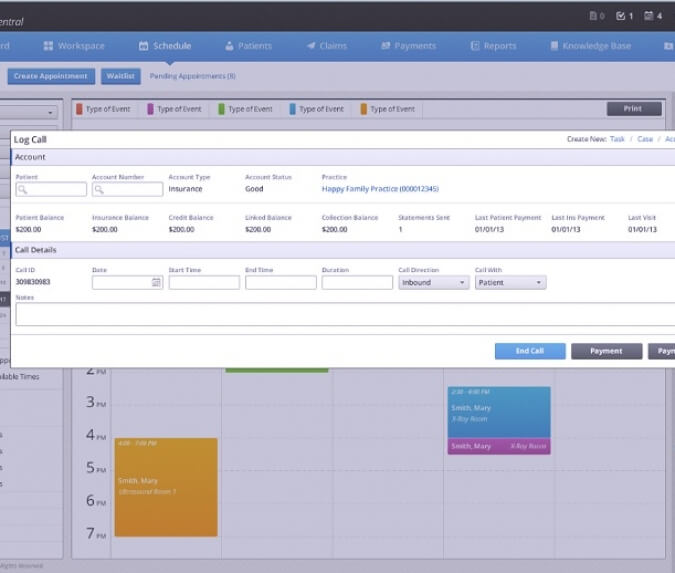Open the calendar picker in Date field
This screenshot has width=675, height=573.
click(x=156, y=283)
